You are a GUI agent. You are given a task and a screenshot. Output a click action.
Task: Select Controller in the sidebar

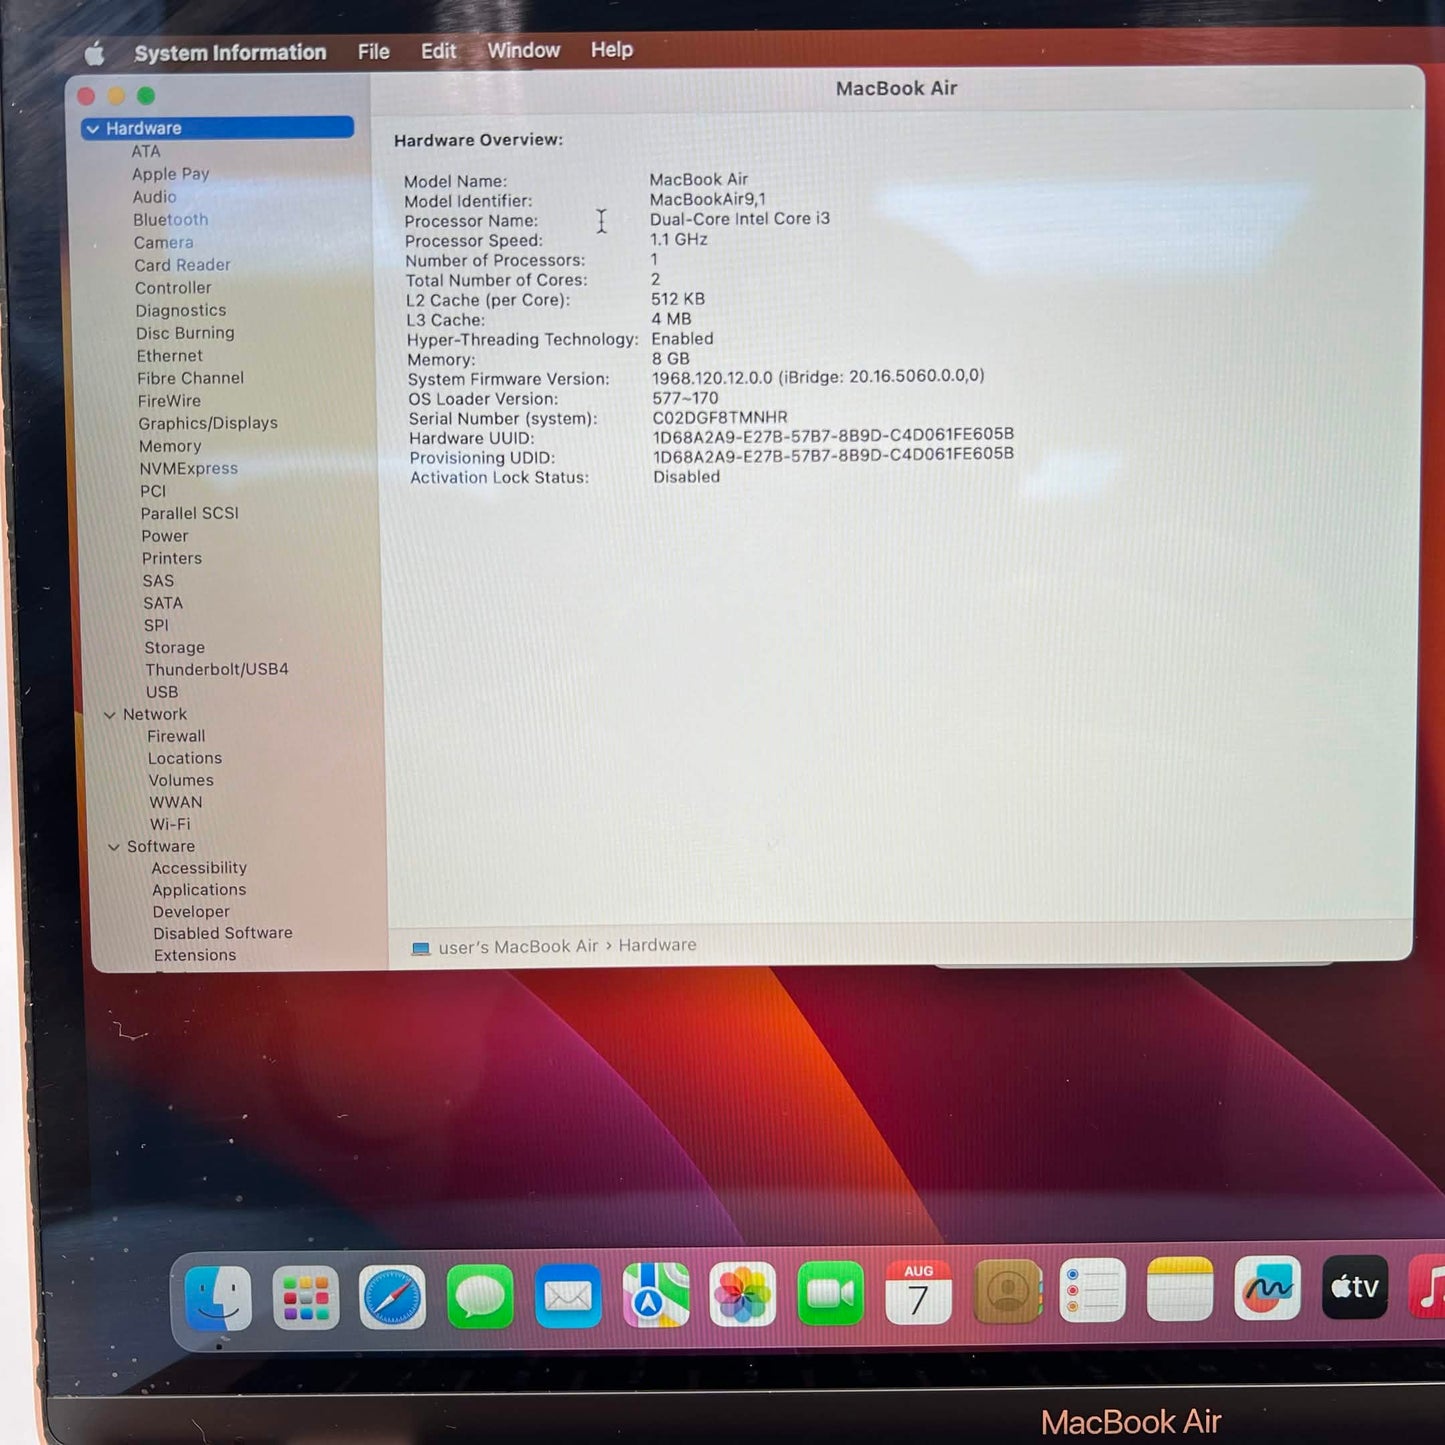point(173,288)
